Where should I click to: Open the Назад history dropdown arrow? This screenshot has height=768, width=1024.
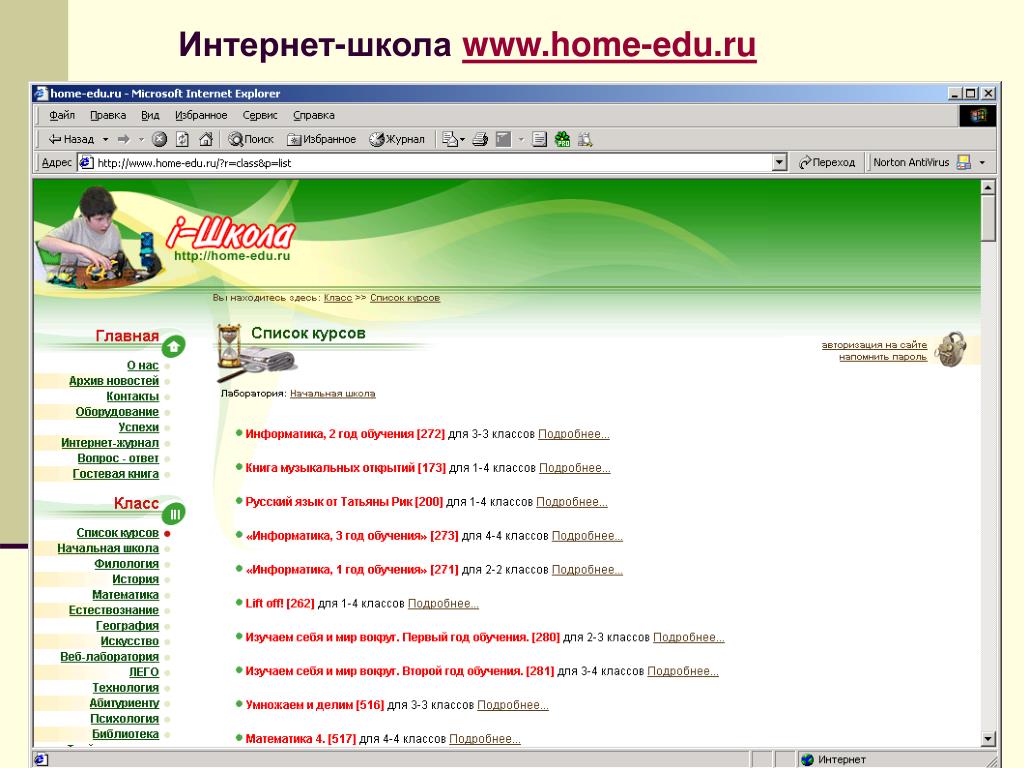click(105, 139)
